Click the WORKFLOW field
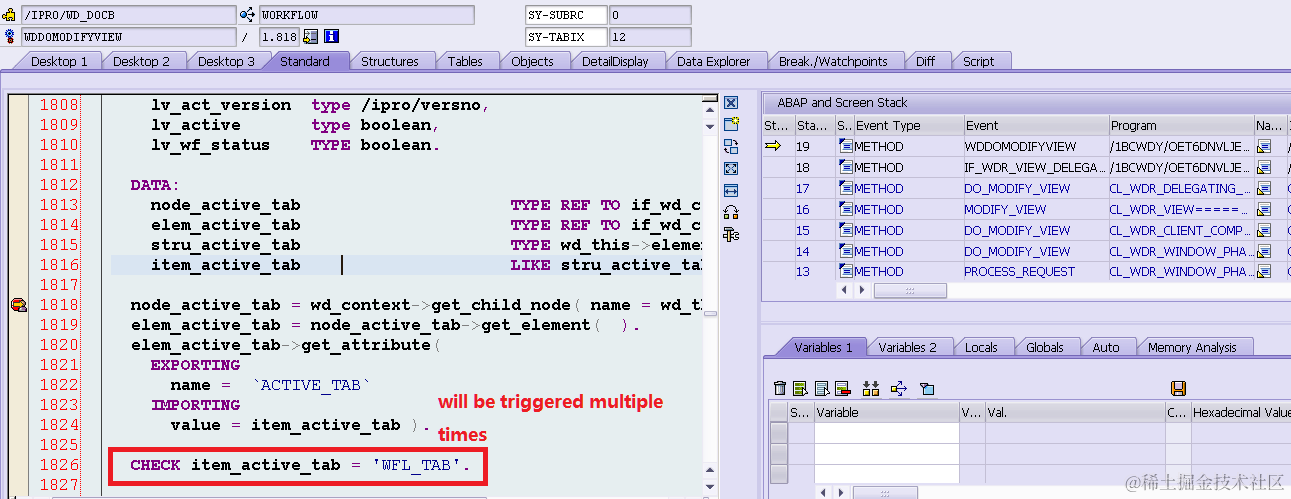 tap(366, 15)
